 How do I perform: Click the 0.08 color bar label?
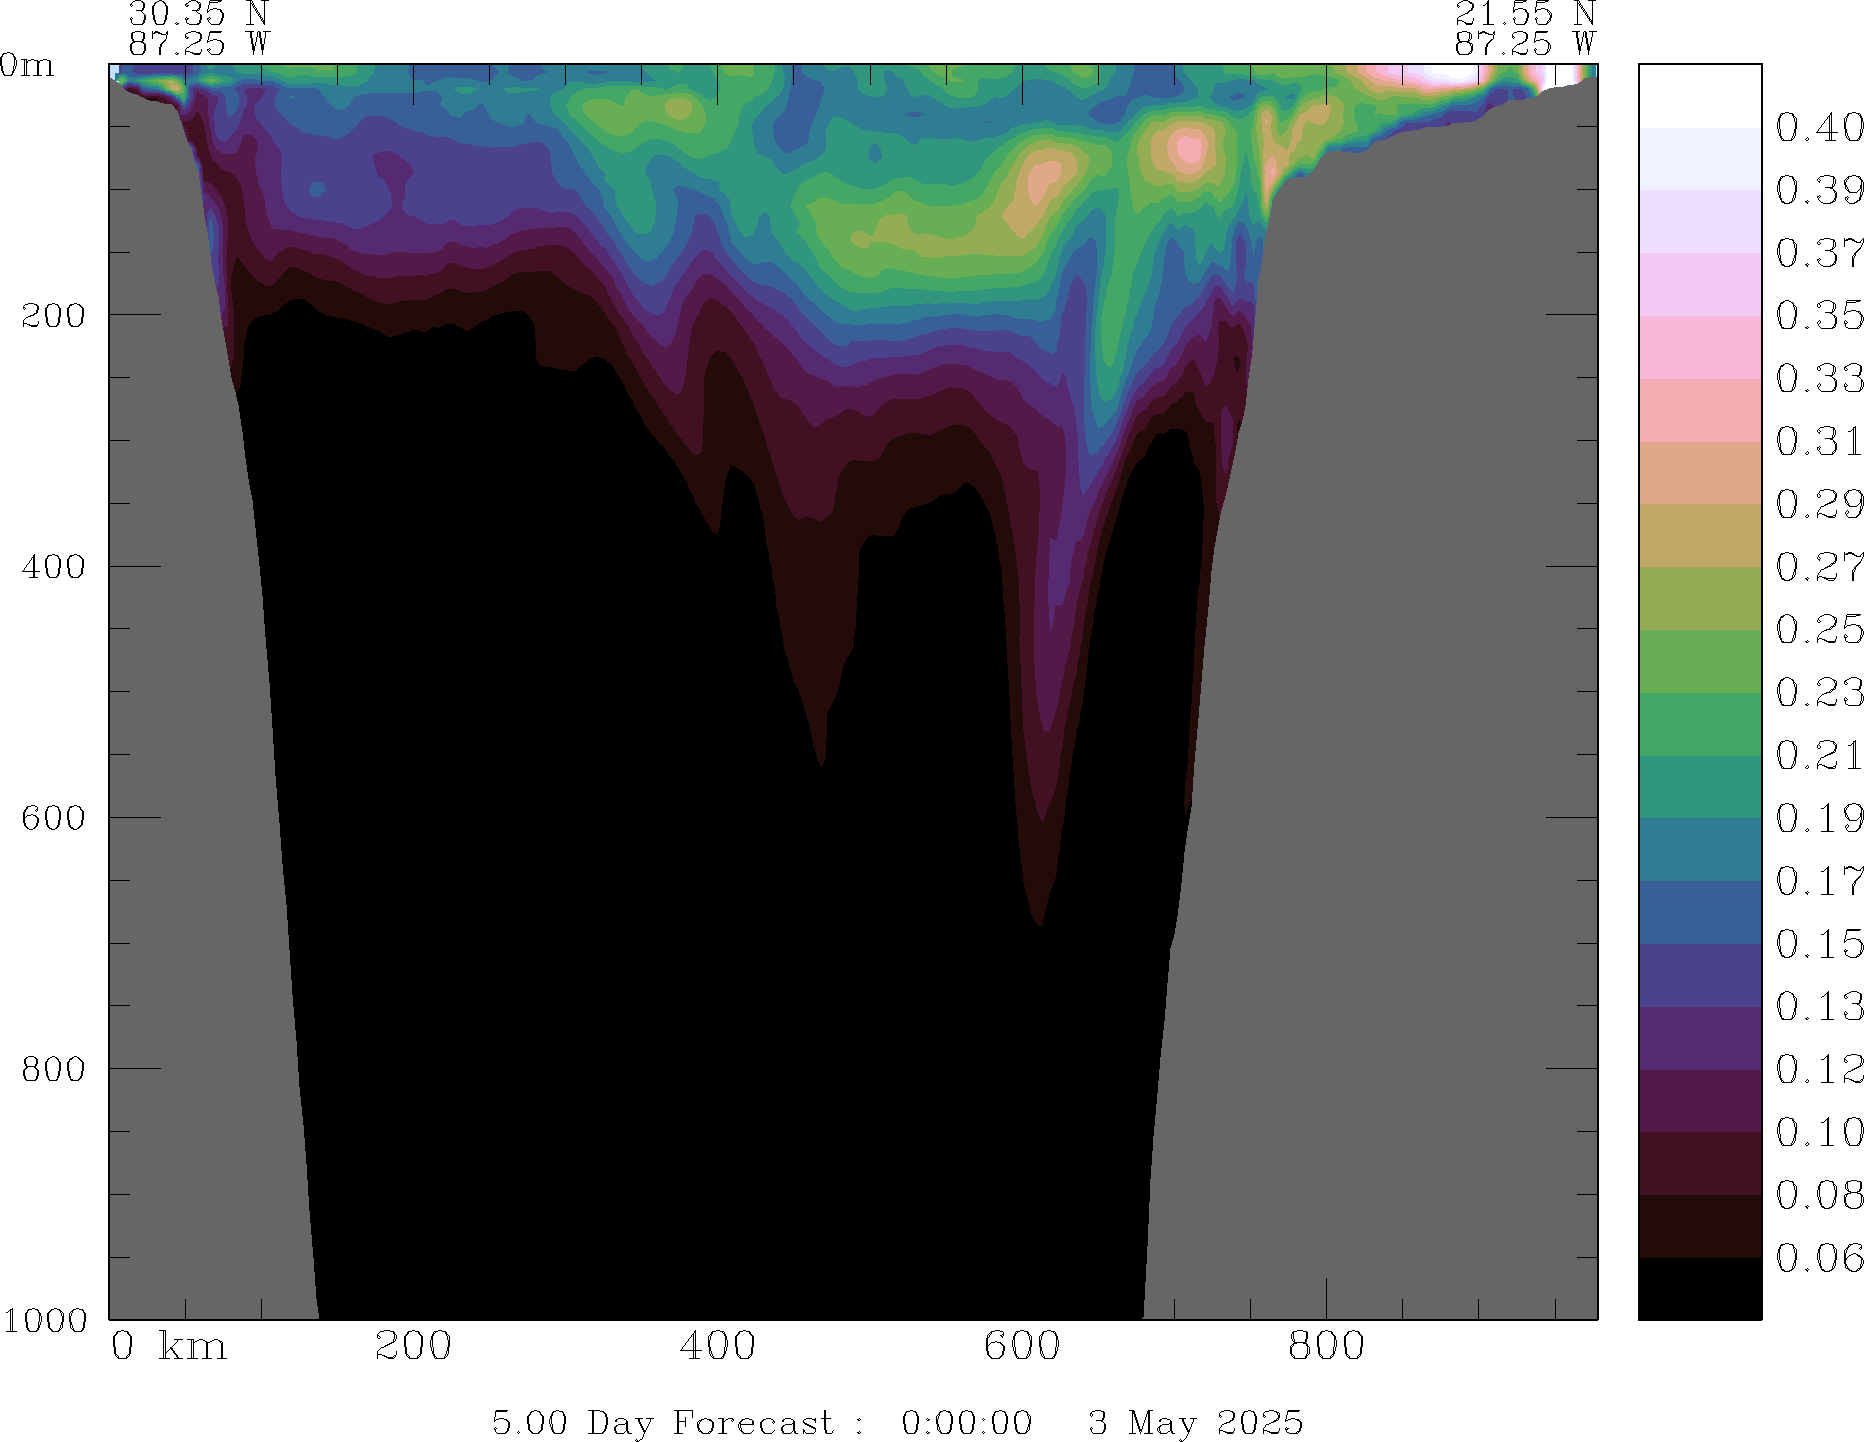tap(1819, 1195)
